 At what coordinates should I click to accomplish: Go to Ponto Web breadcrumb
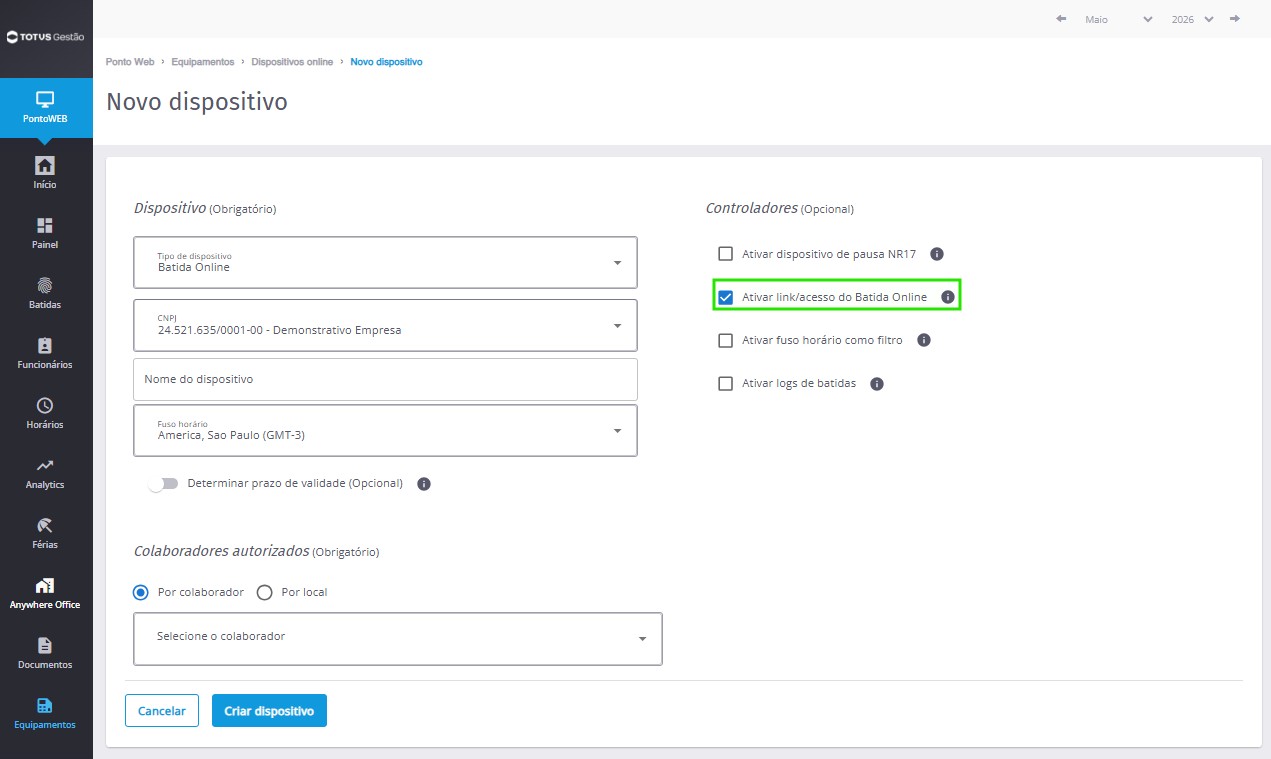click(x=130, y=62)
